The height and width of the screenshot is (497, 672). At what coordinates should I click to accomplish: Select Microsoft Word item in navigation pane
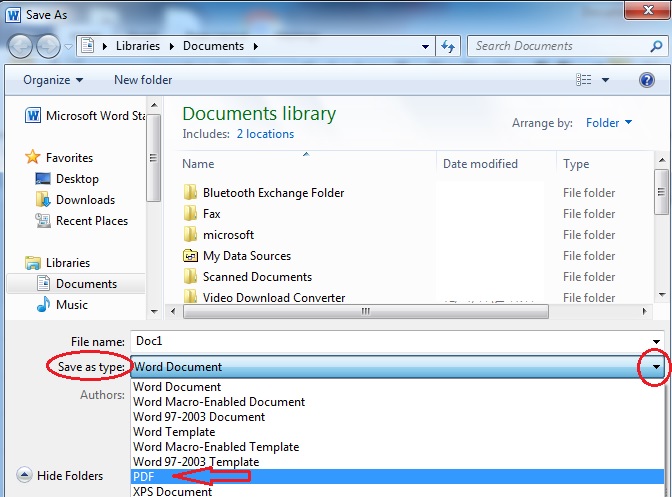tap(86, 116)
